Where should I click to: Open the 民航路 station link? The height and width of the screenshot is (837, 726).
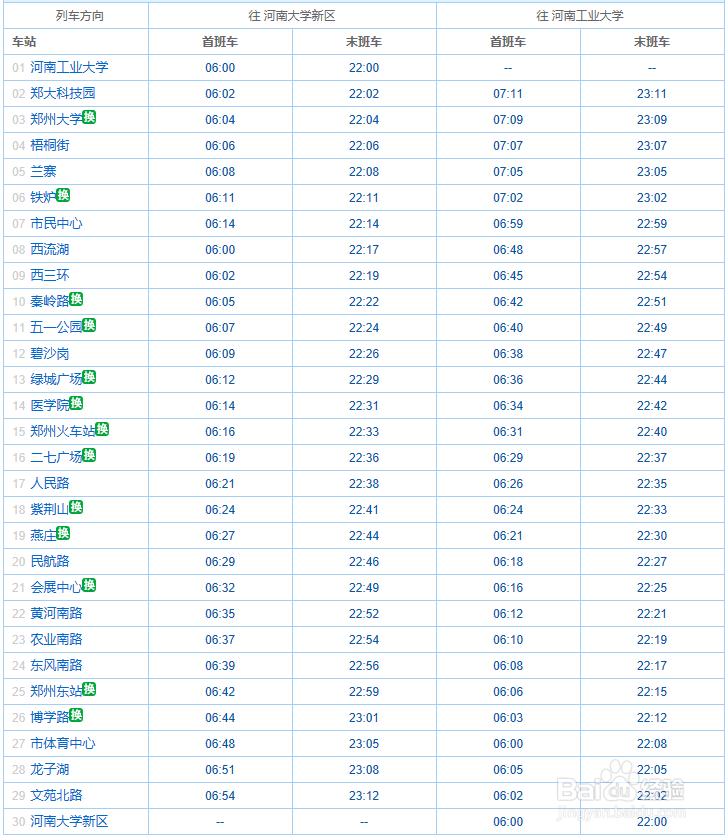(x=50, y=562)
